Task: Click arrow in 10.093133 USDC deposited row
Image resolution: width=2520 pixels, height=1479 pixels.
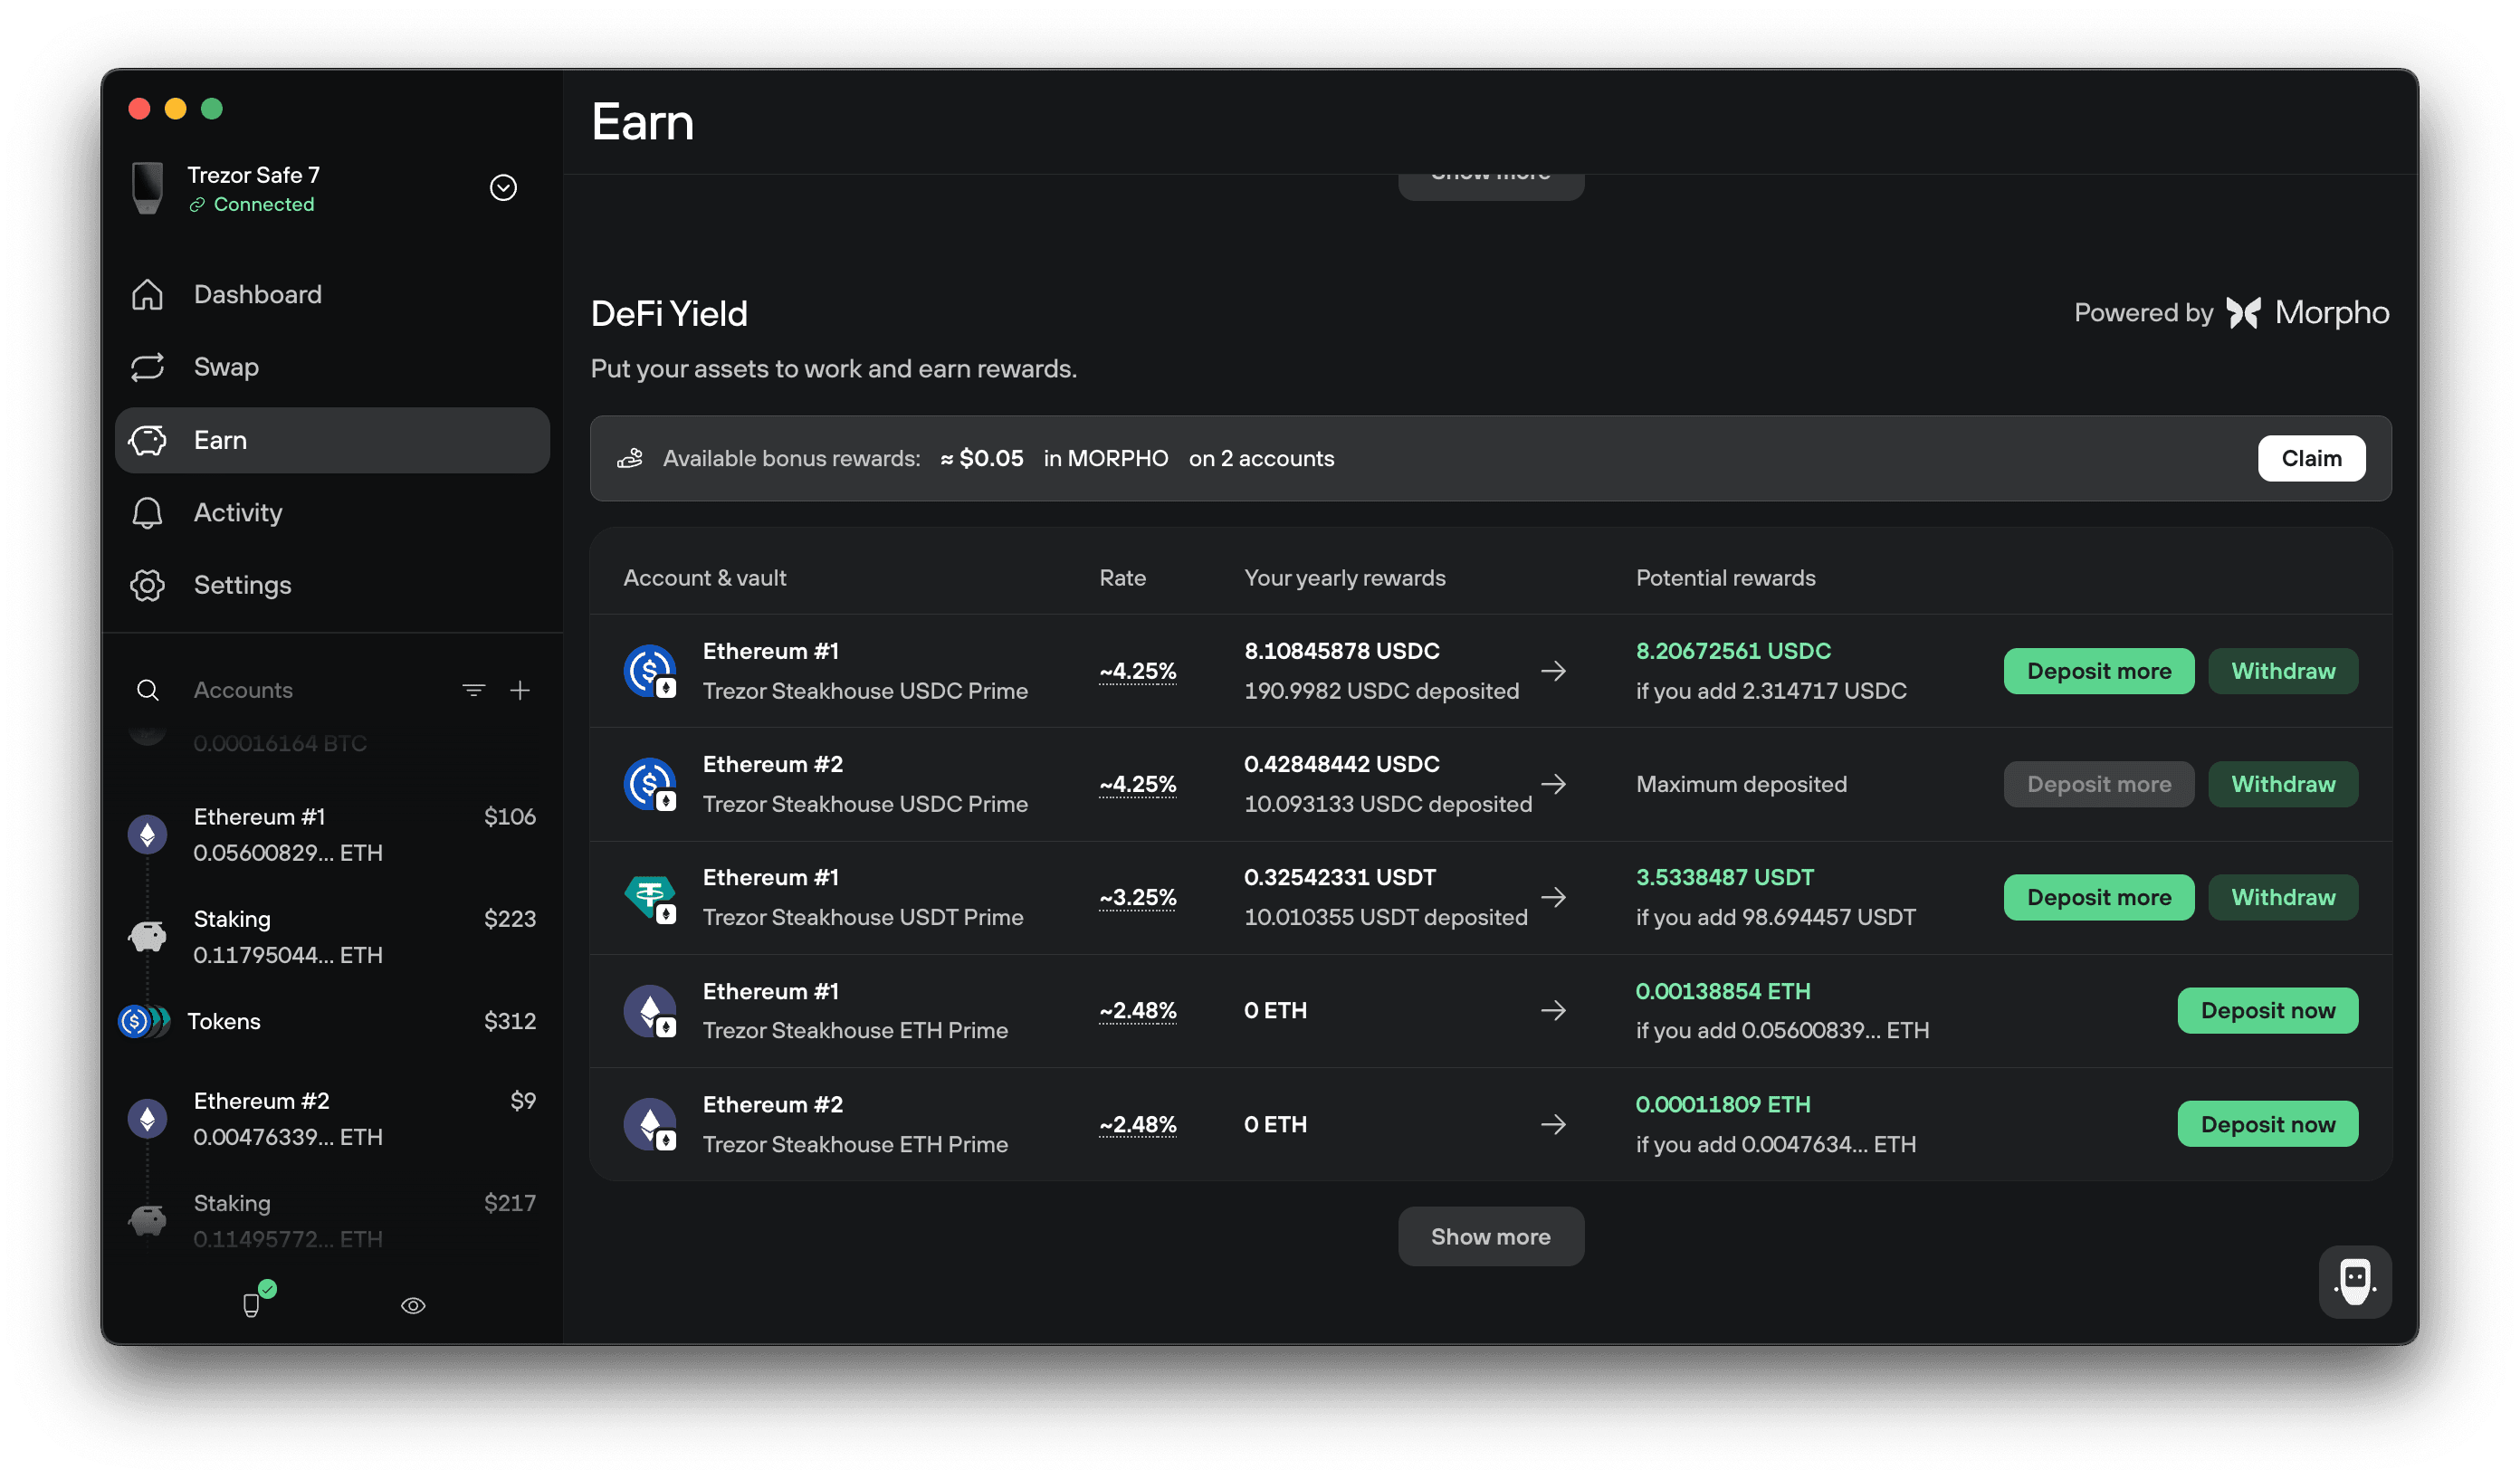Action: [1553, 784]
